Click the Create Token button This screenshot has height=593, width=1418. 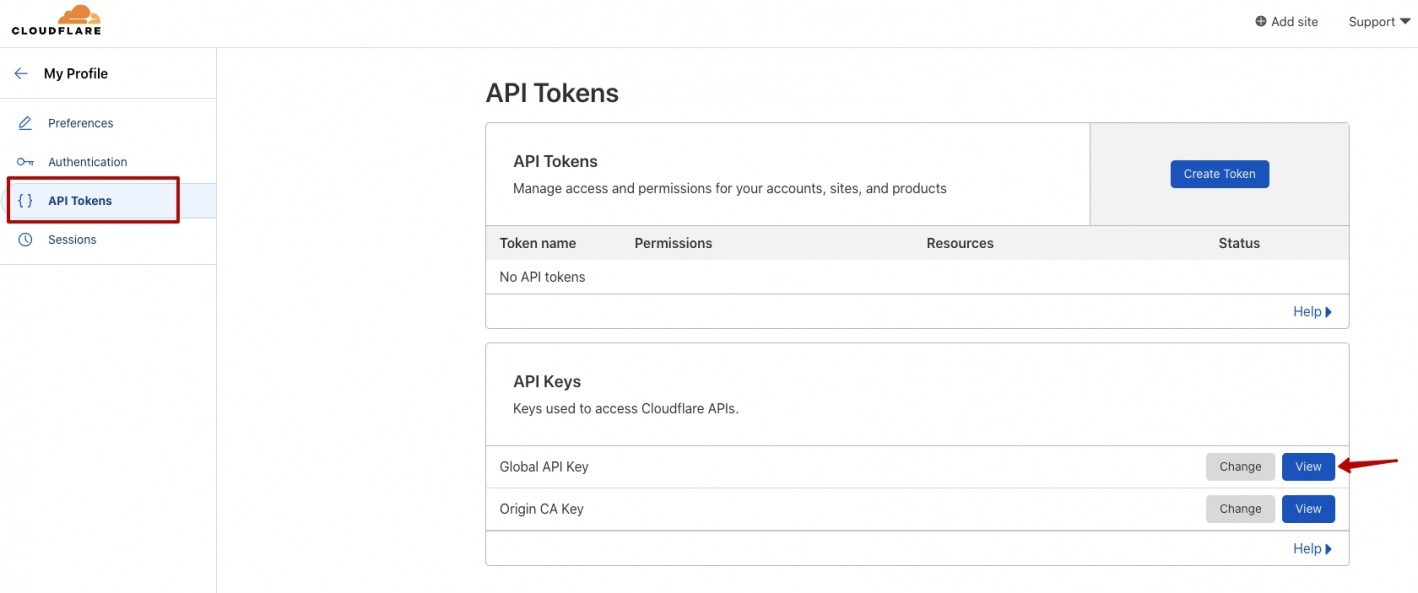(1219, 174)
